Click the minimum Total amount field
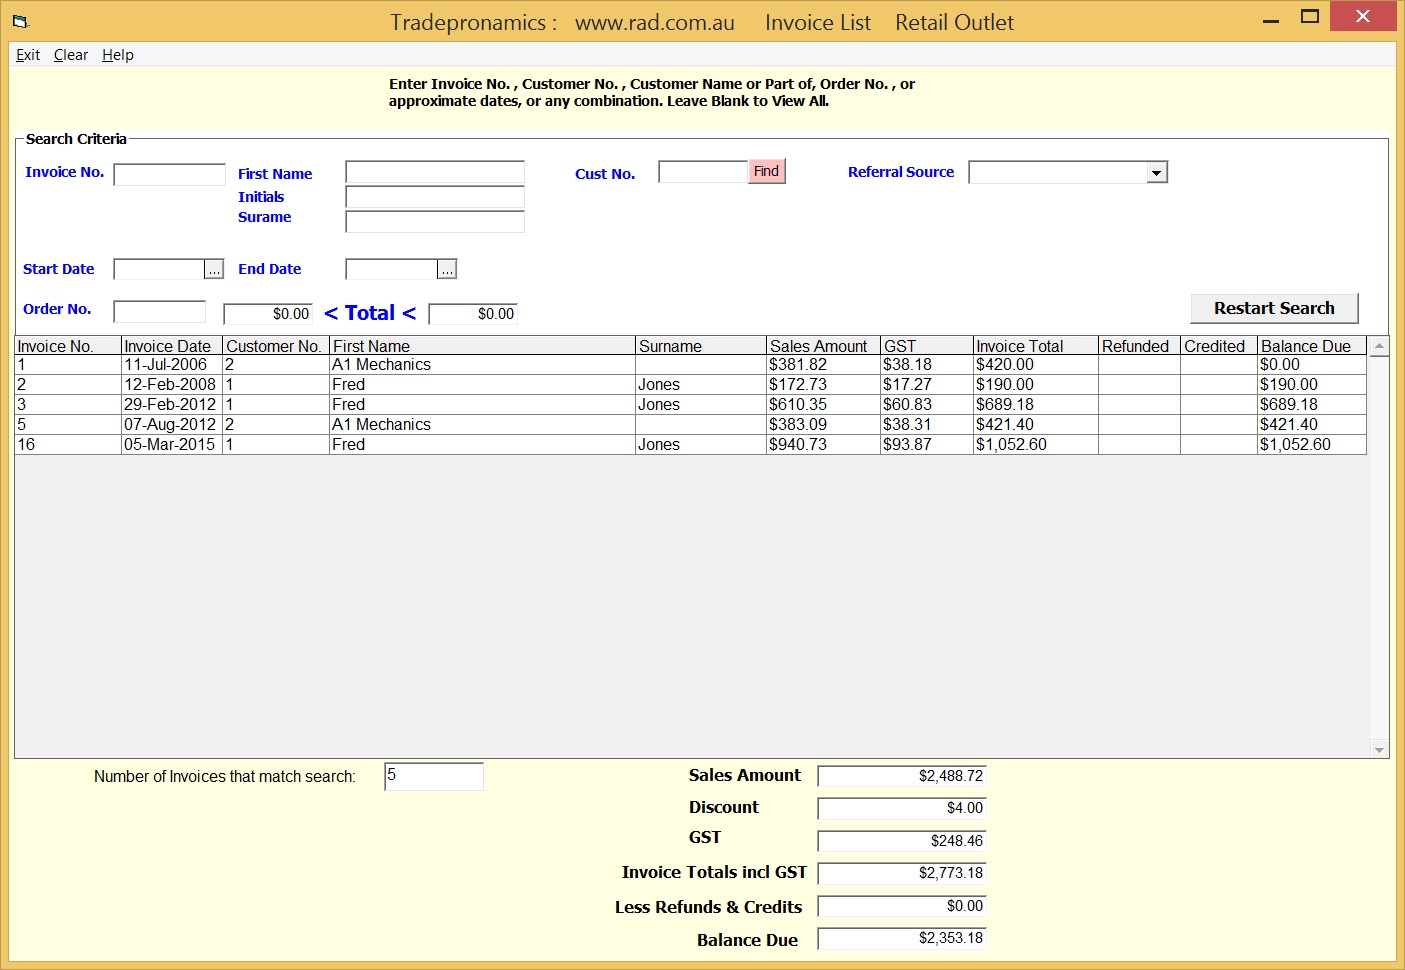 click(268, 314)
